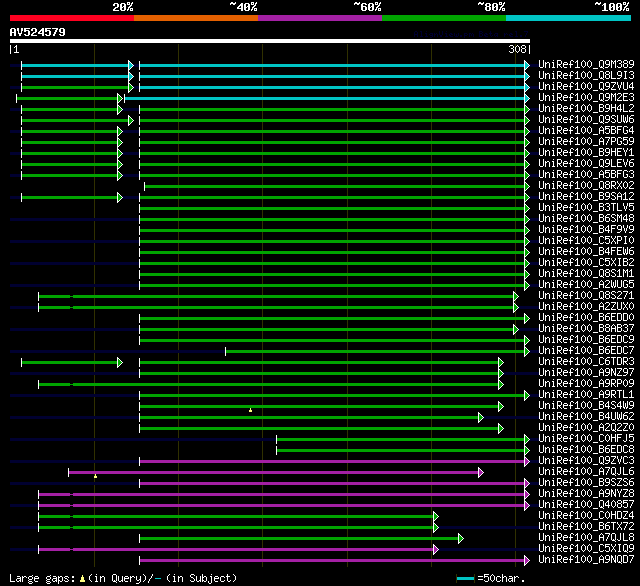The image size is (640, 586).
Task: Select the UniRef100_B4UW62 label
Action: (586, 417)
